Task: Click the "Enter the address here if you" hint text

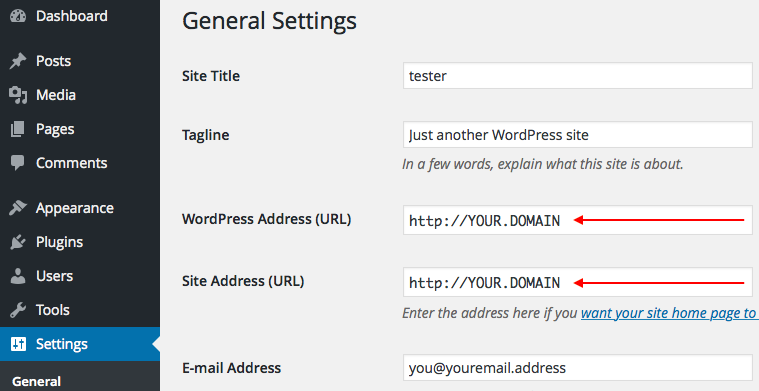Action: [x=490, y=313]
